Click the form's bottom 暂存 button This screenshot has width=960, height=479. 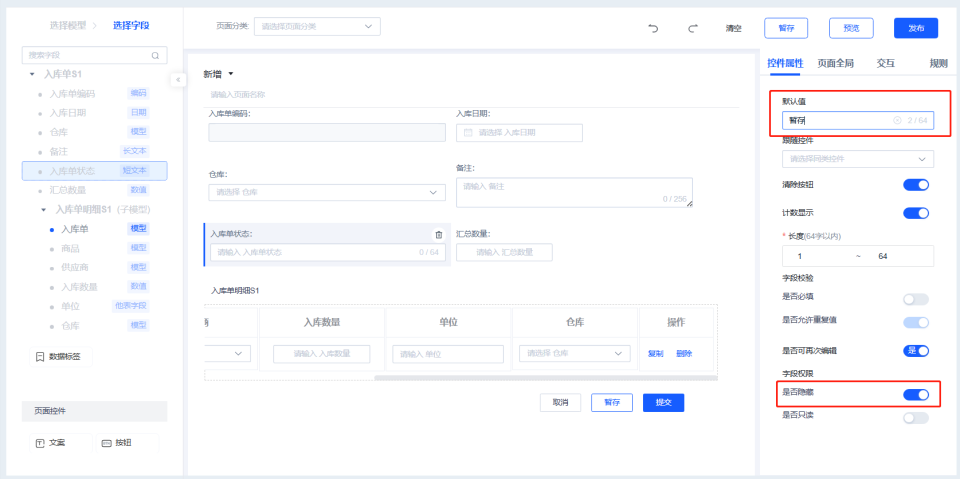[x=612, y=402]
